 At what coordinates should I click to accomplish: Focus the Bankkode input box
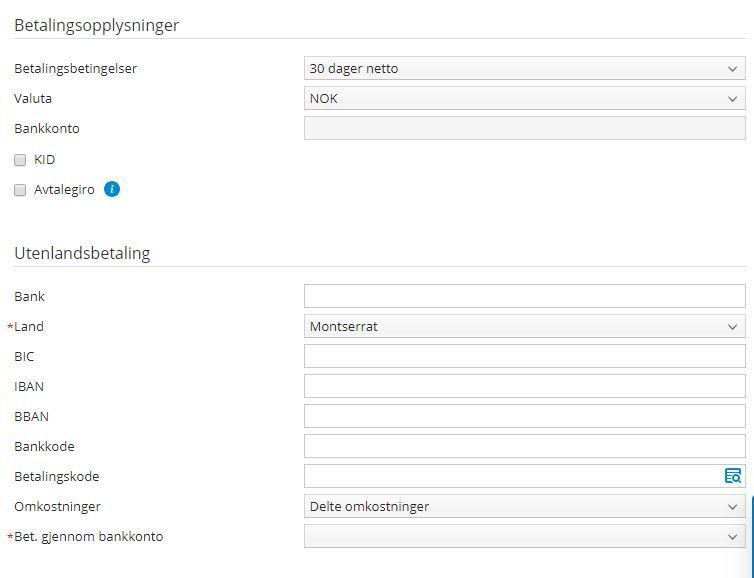pos(525,446)
